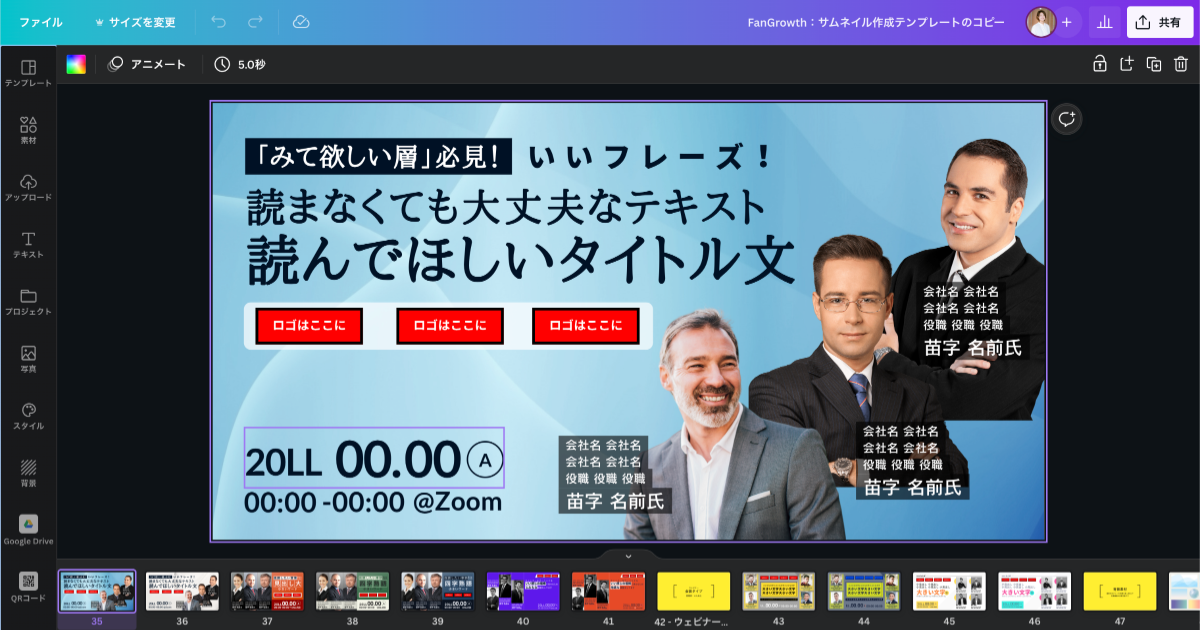Select page thumbnail 38
Screen dimensions: 1200x630
[x=352, y=591]
